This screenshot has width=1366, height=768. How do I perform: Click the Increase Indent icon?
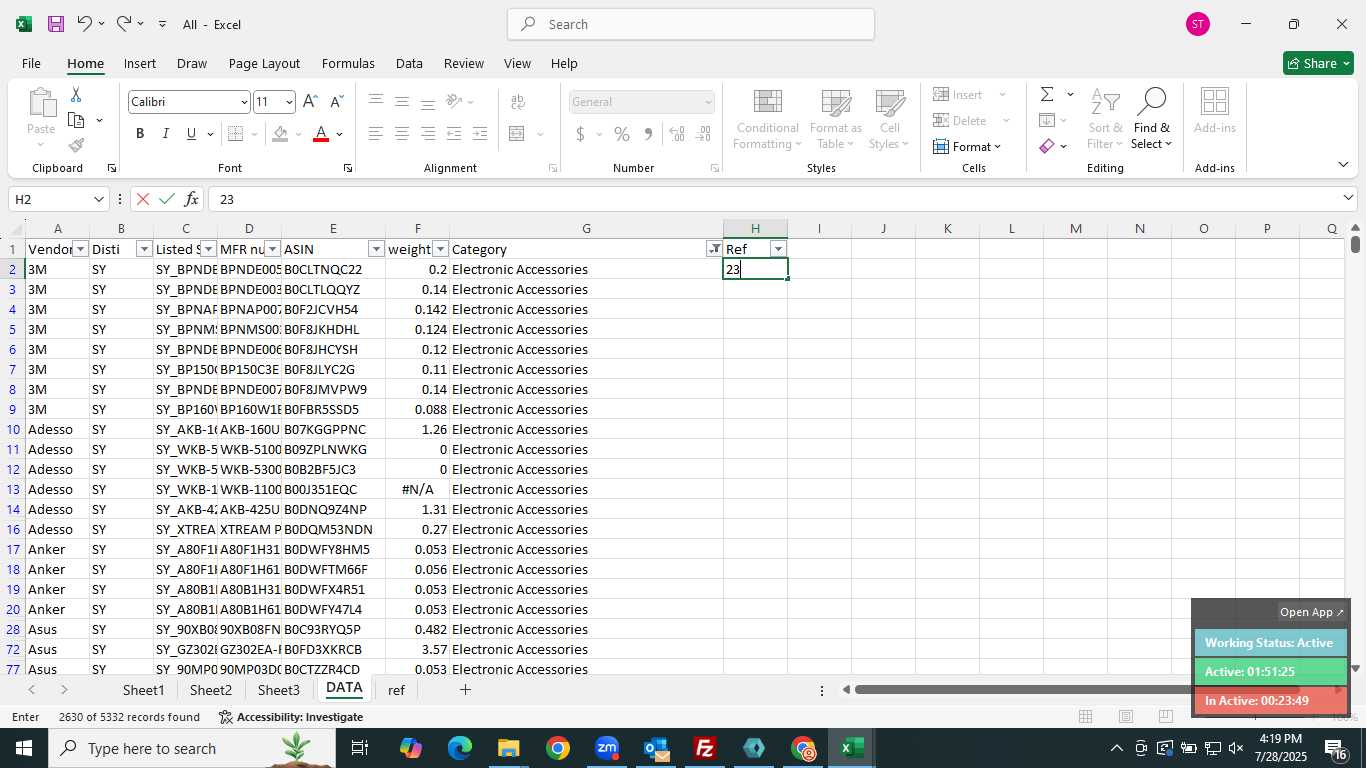coord(480,134)
